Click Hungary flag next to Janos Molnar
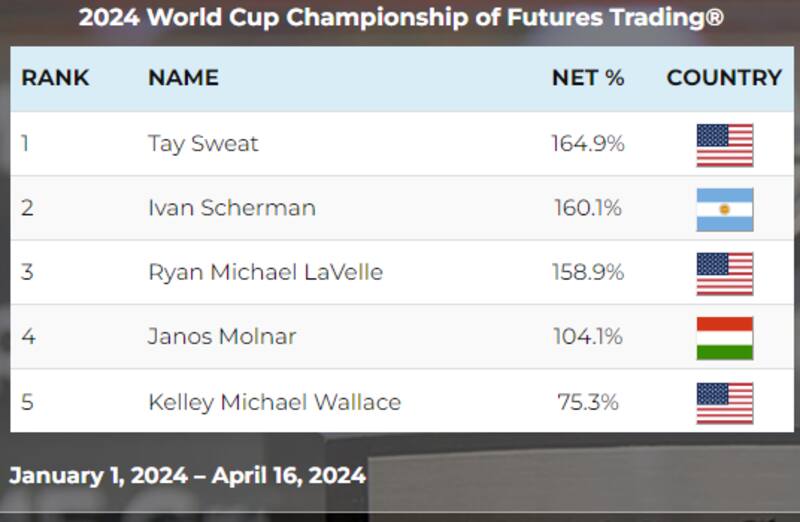 (x=724, y=338)
